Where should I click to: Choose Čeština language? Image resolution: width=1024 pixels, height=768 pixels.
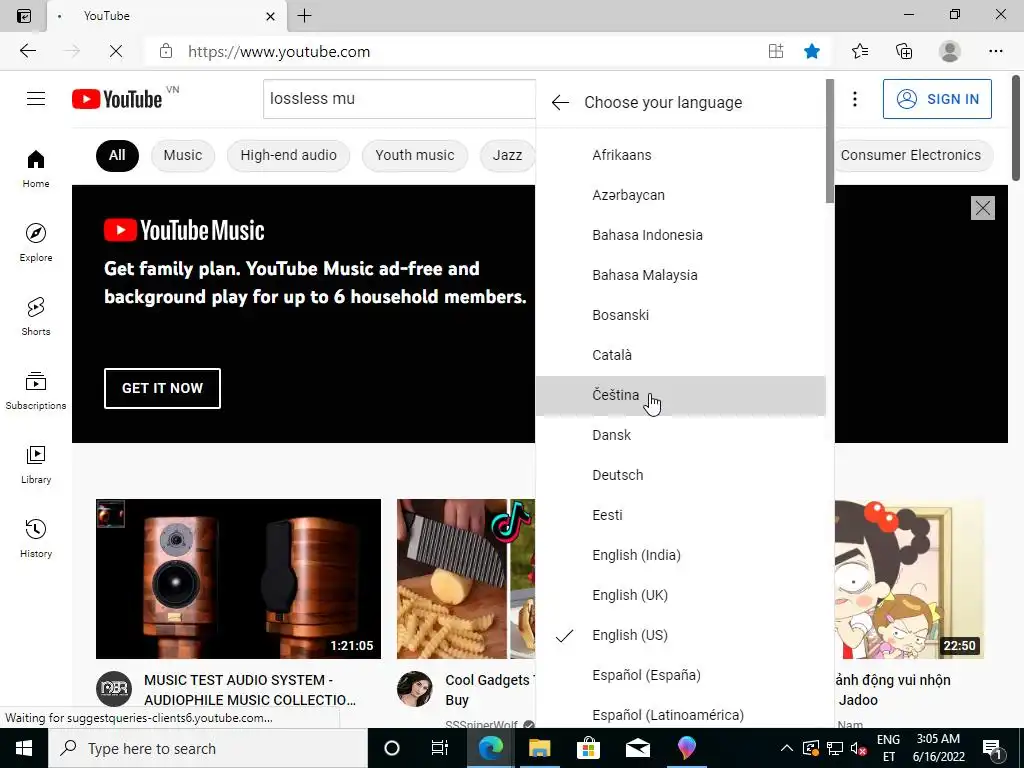click(680, 395)
